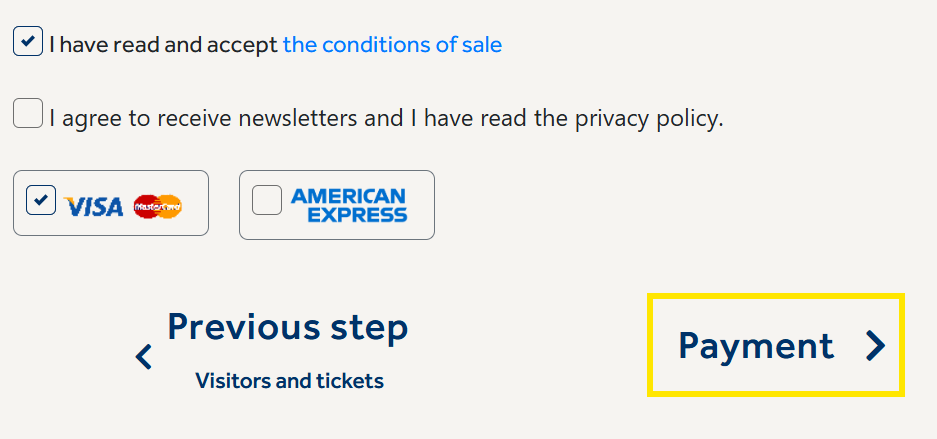937x439 pixels.
Task: Uncheck the conditions of sale checkbox
Action: click(28, 42)
